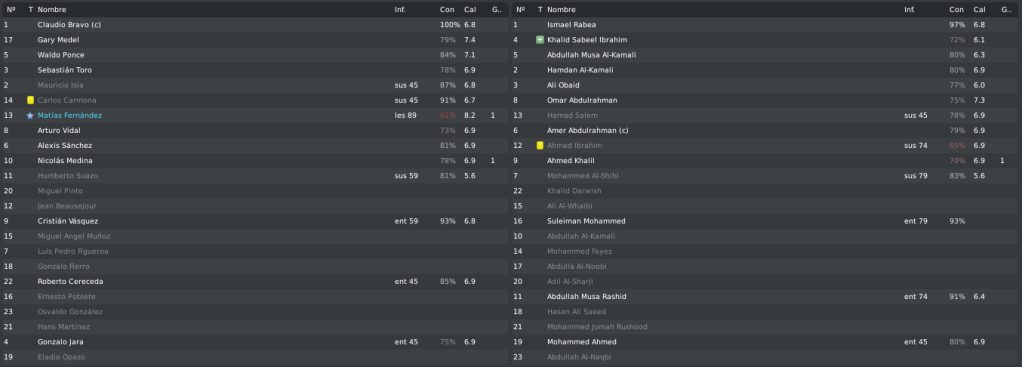Open Matías Fernández player profile
This screenshot has width=1022, height=367.
click(70, 115)
